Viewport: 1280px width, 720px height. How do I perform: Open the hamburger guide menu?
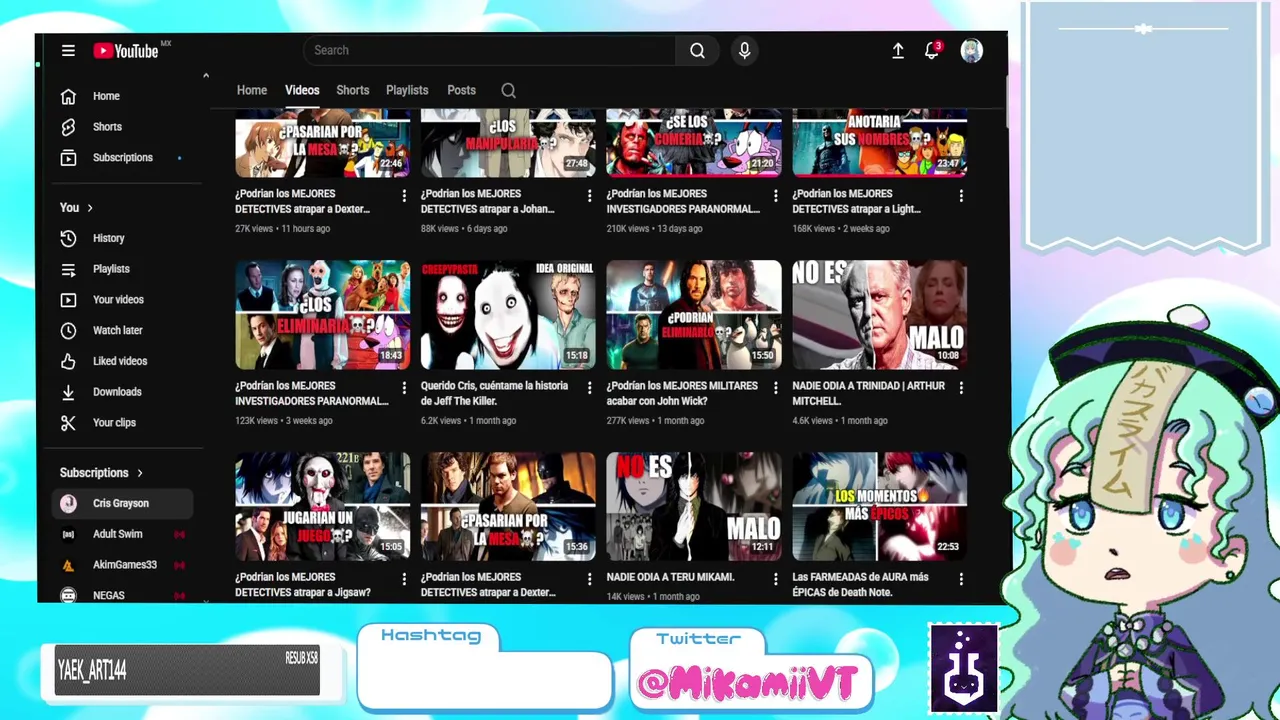point(68,51)
